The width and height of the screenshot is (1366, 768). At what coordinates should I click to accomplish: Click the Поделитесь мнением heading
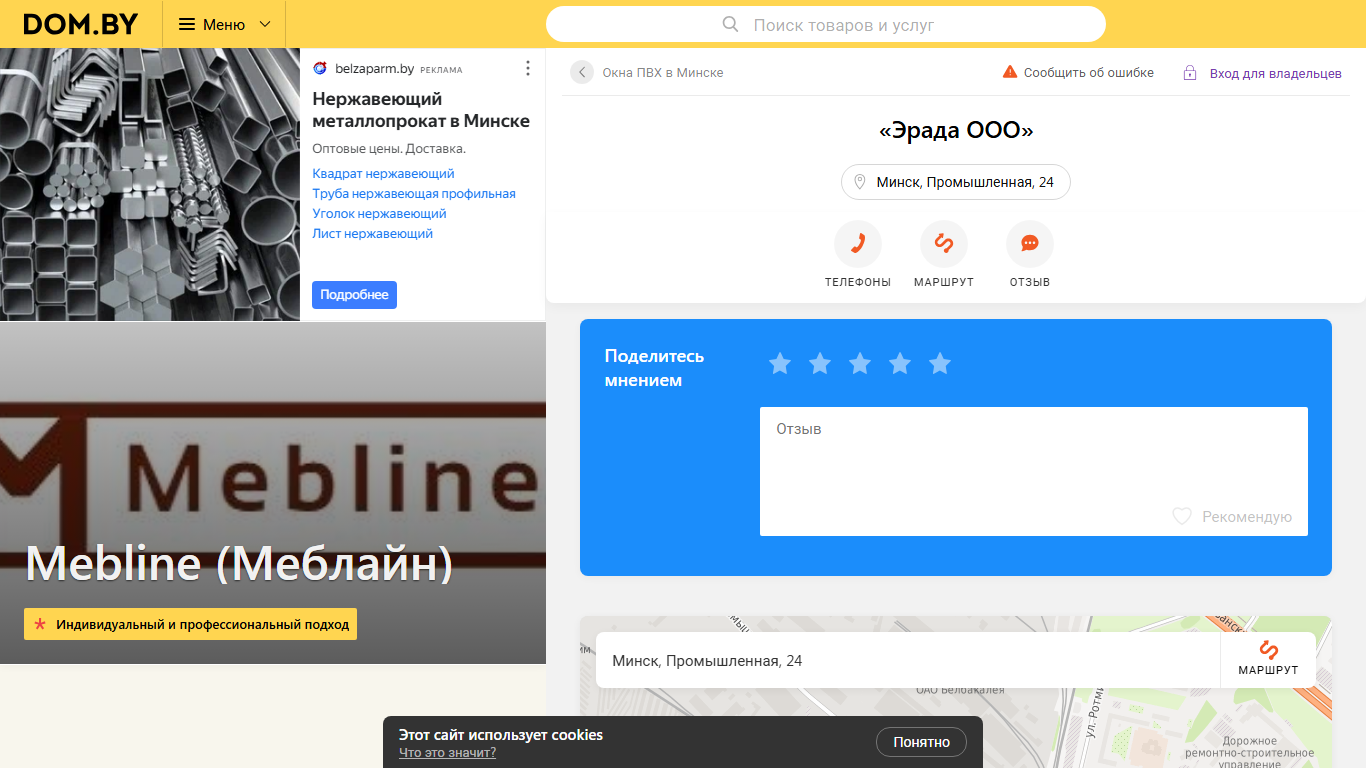click(x=655, y=368)
